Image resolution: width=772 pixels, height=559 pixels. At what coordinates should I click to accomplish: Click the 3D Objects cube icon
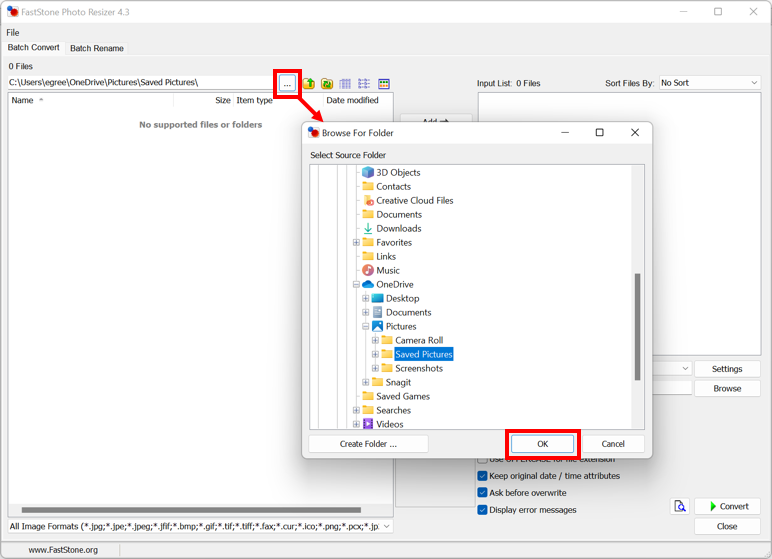tap(368, 172)
